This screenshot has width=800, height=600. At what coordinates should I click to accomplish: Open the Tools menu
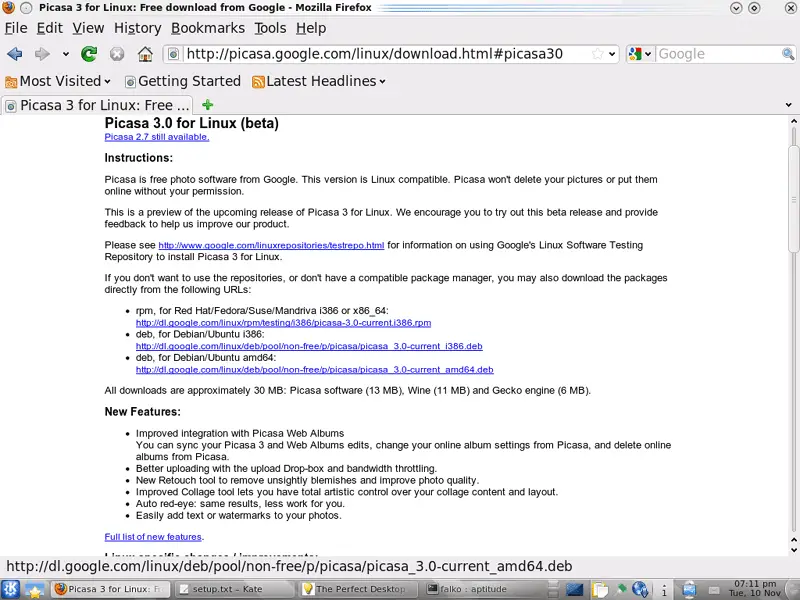click(x=270, y=28)
